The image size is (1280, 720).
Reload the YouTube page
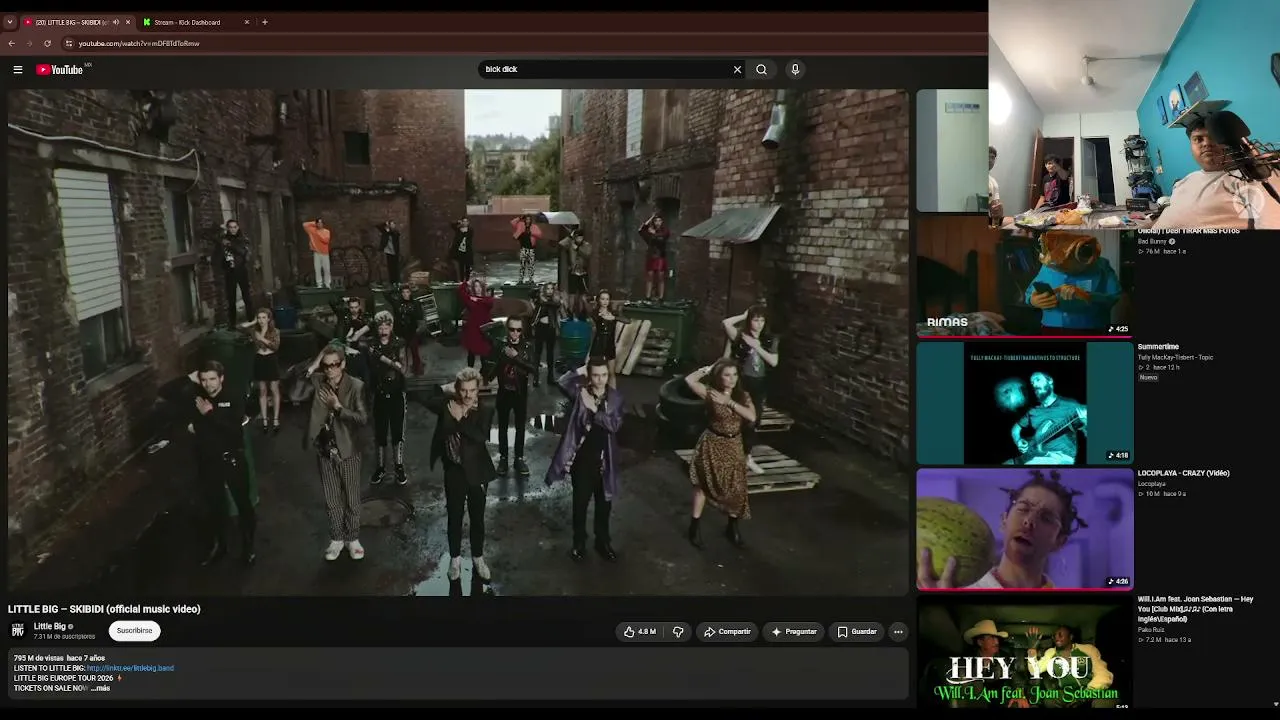[x=47, y=43]
